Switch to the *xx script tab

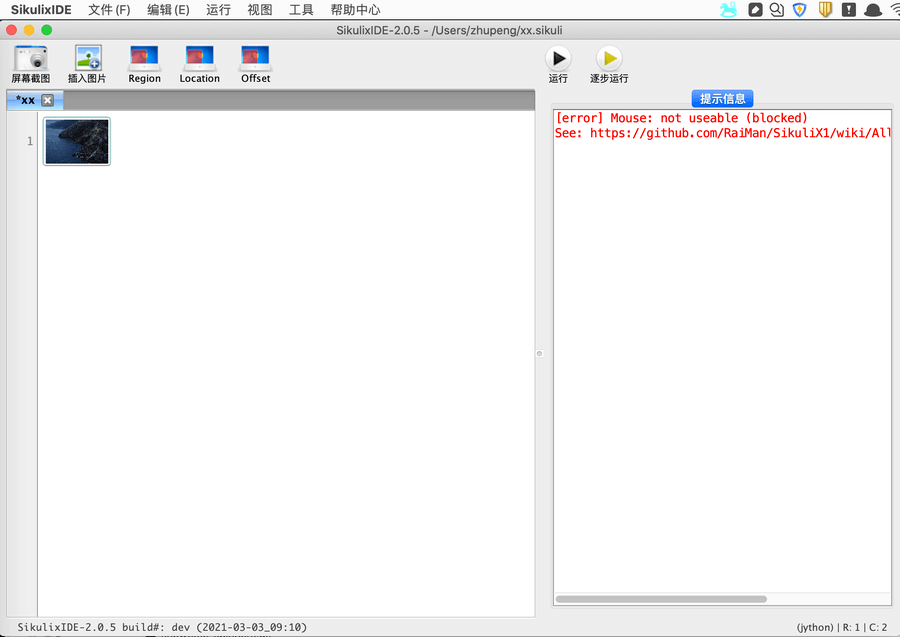click(x=25, y=100)
